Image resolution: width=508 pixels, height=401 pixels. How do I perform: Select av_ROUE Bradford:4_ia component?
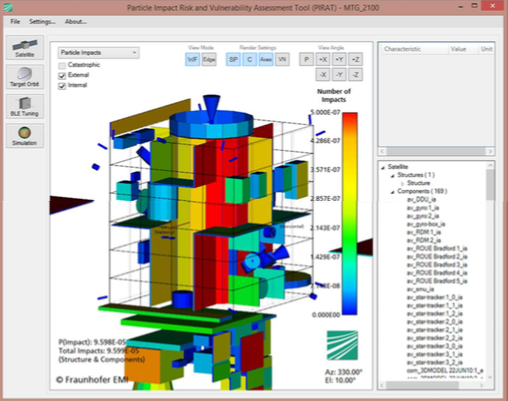(x=437, y=273)
